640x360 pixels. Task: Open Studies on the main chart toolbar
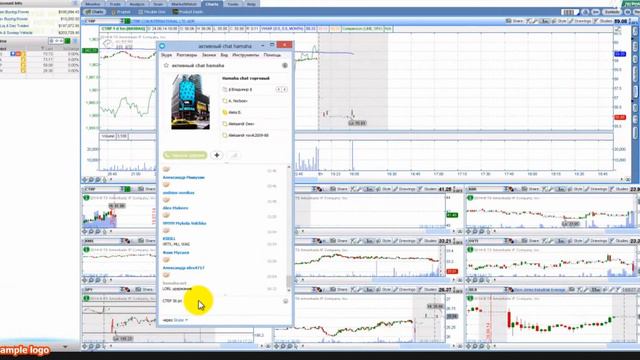pyautogui.click(x=603, y=21)
